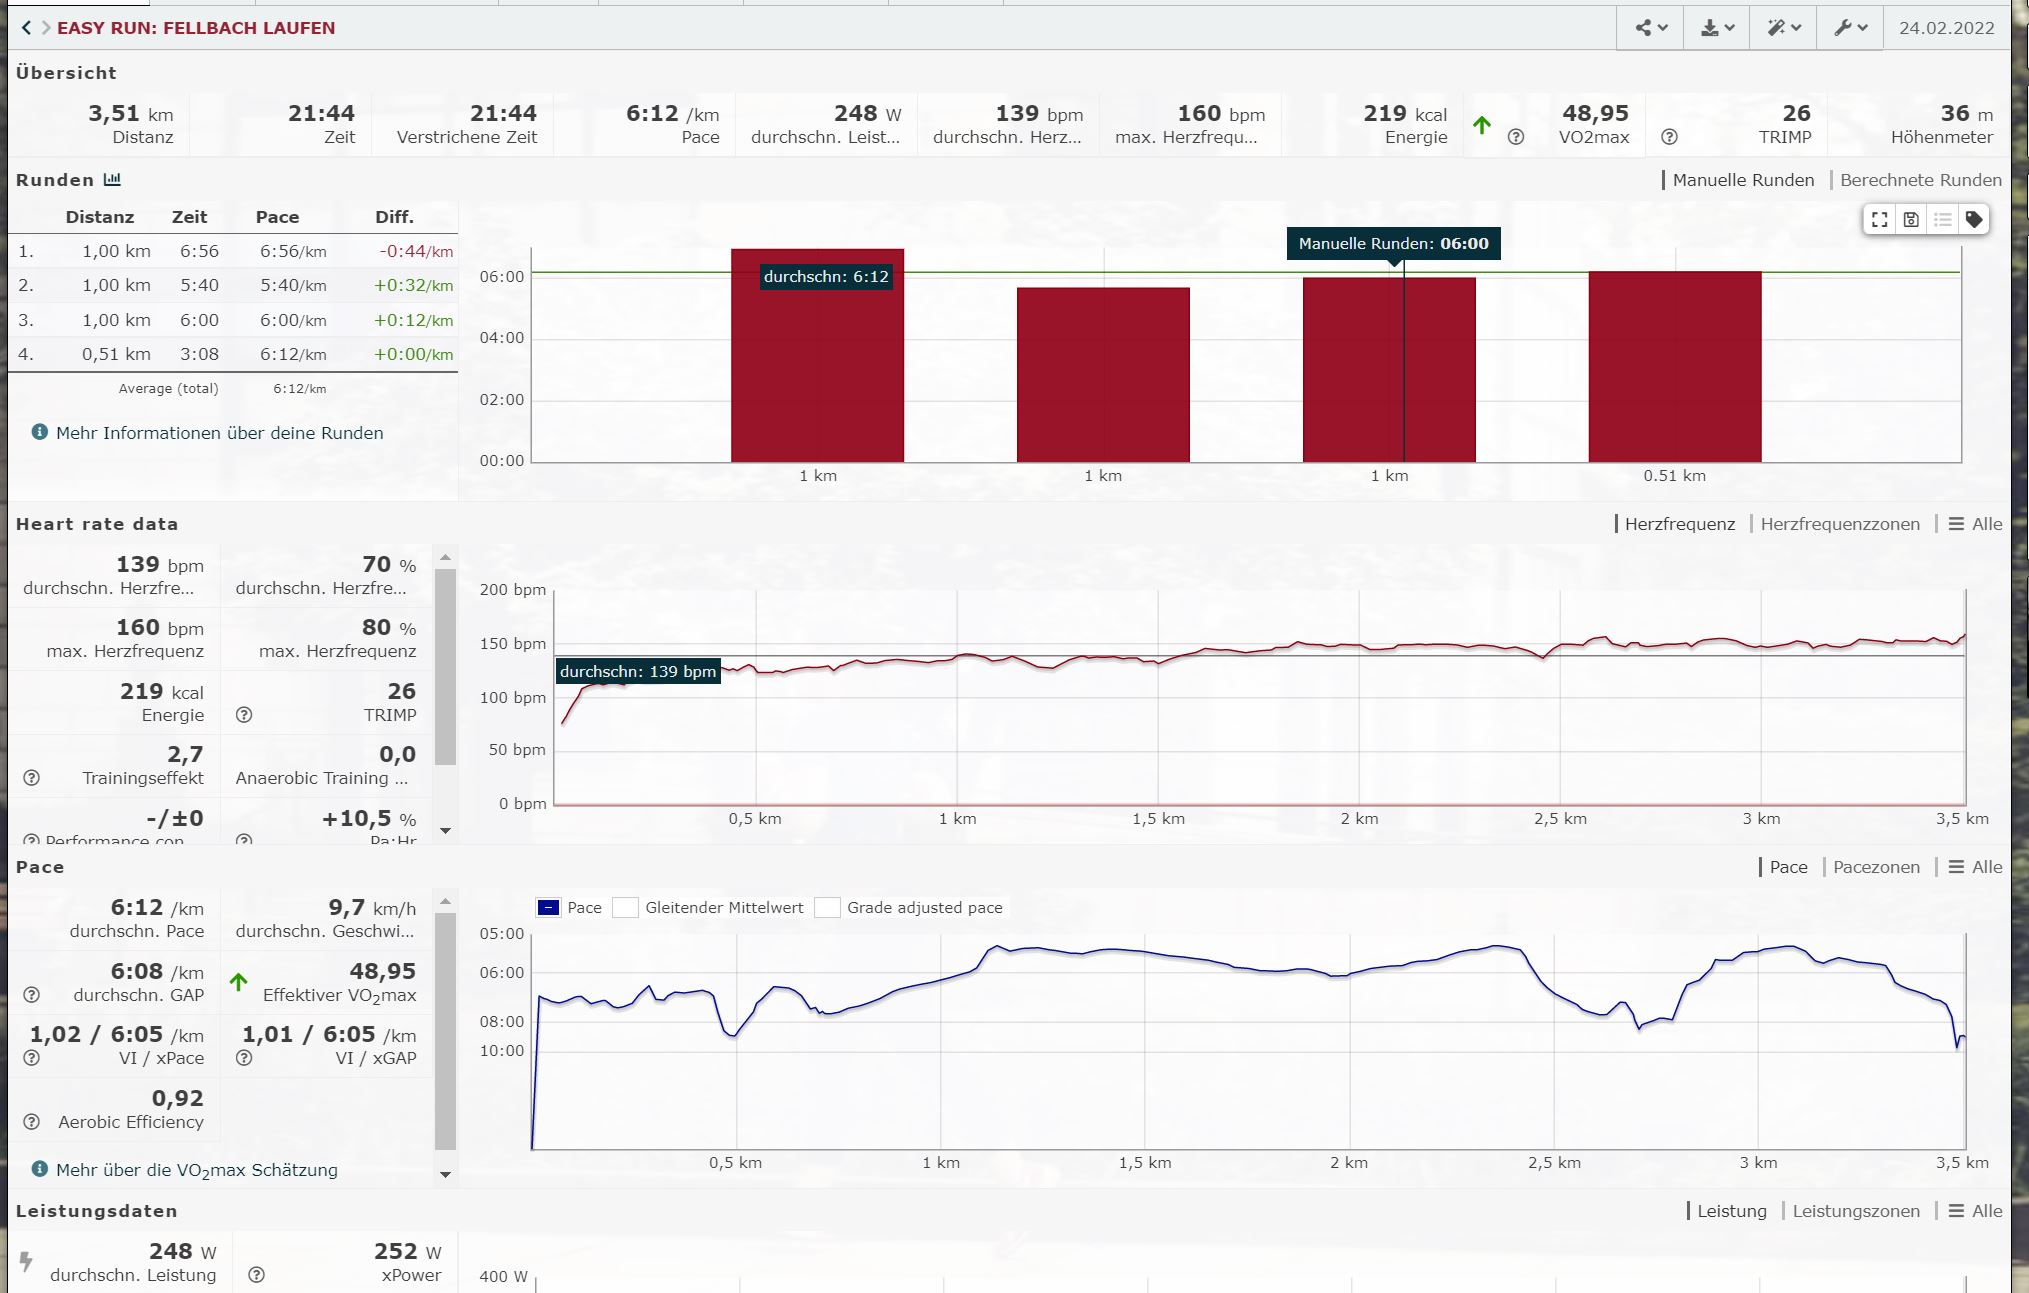
Task: Enable Gleitender Mittelwert in pace chart
Action: click(x=626, y=908)
